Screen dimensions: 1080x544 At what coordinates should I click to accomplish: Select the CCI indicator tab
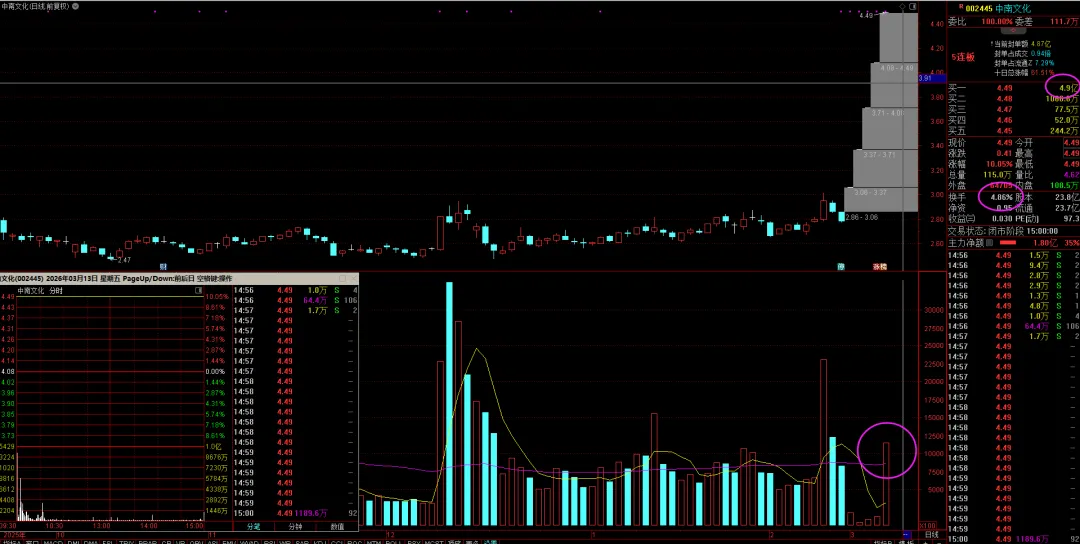[x=336, y=542]
